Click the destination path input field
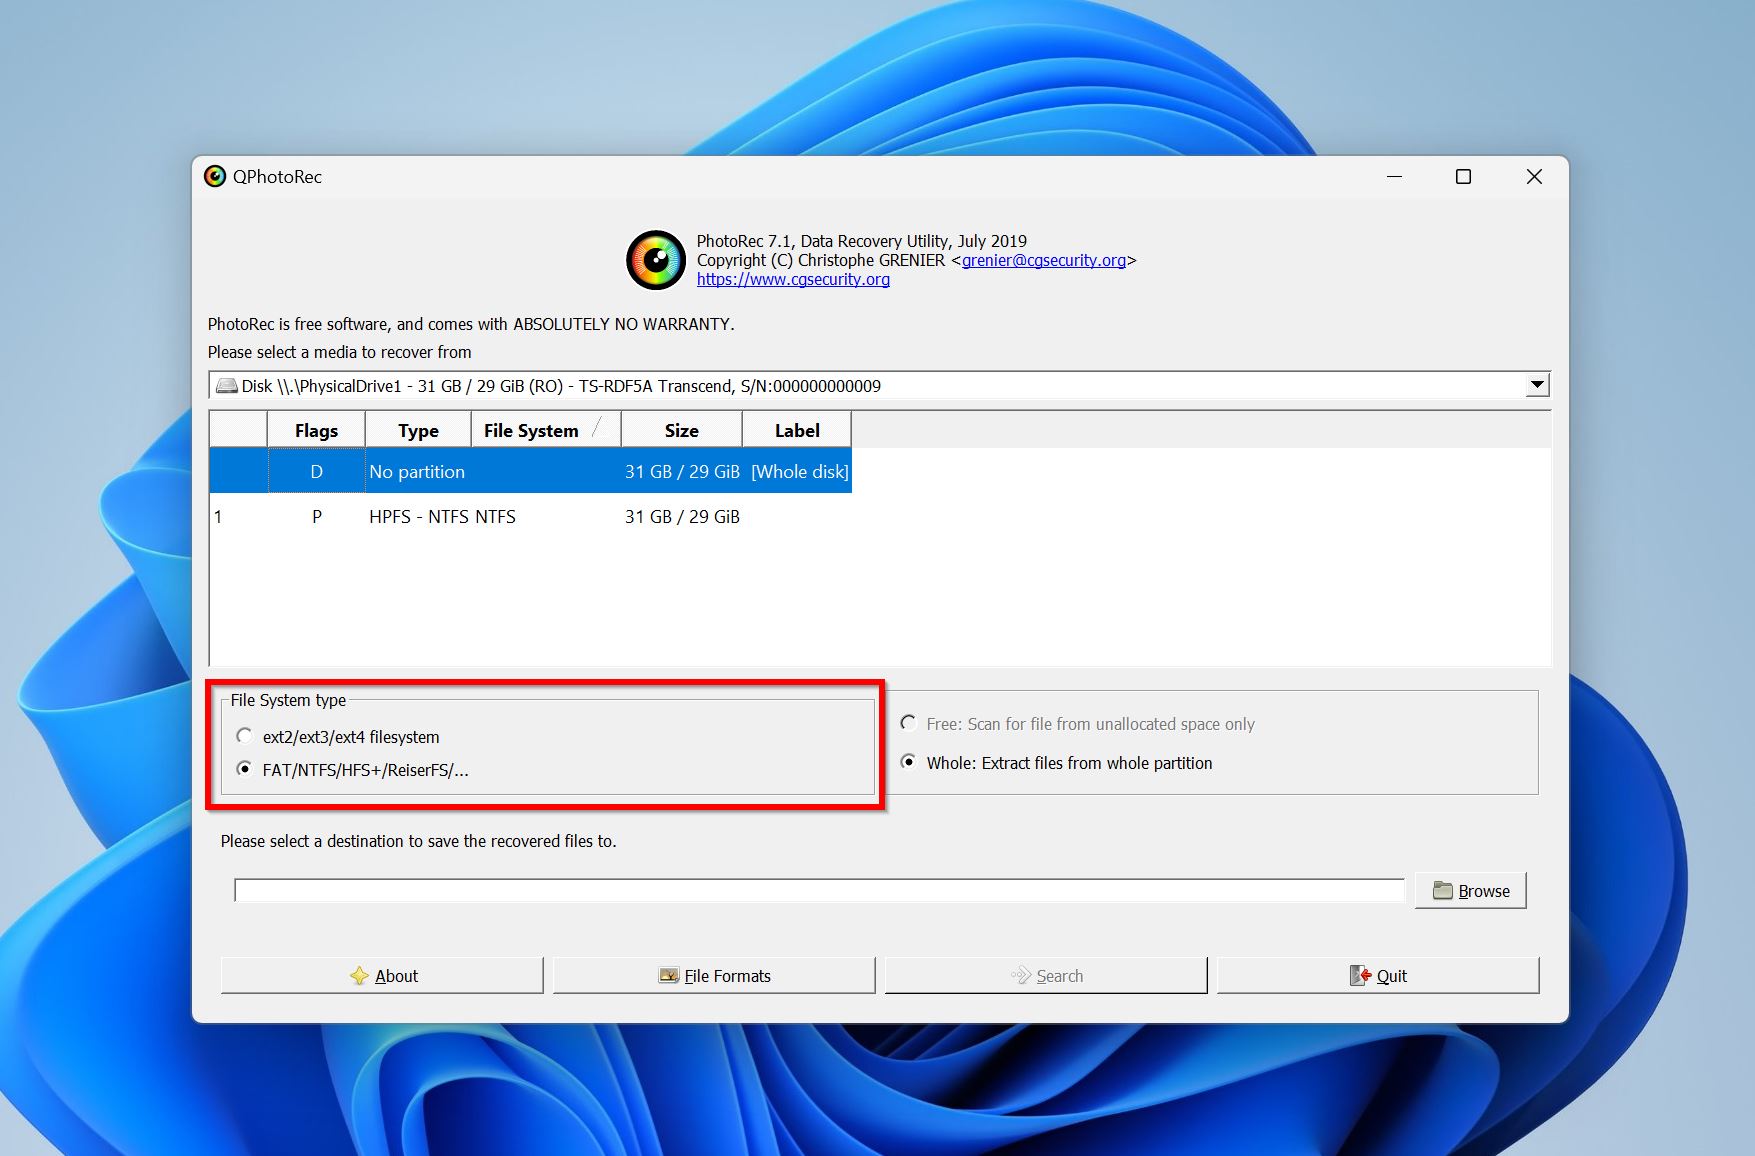The width and height of the screenshot is (1755, 1156). (819, 890)
